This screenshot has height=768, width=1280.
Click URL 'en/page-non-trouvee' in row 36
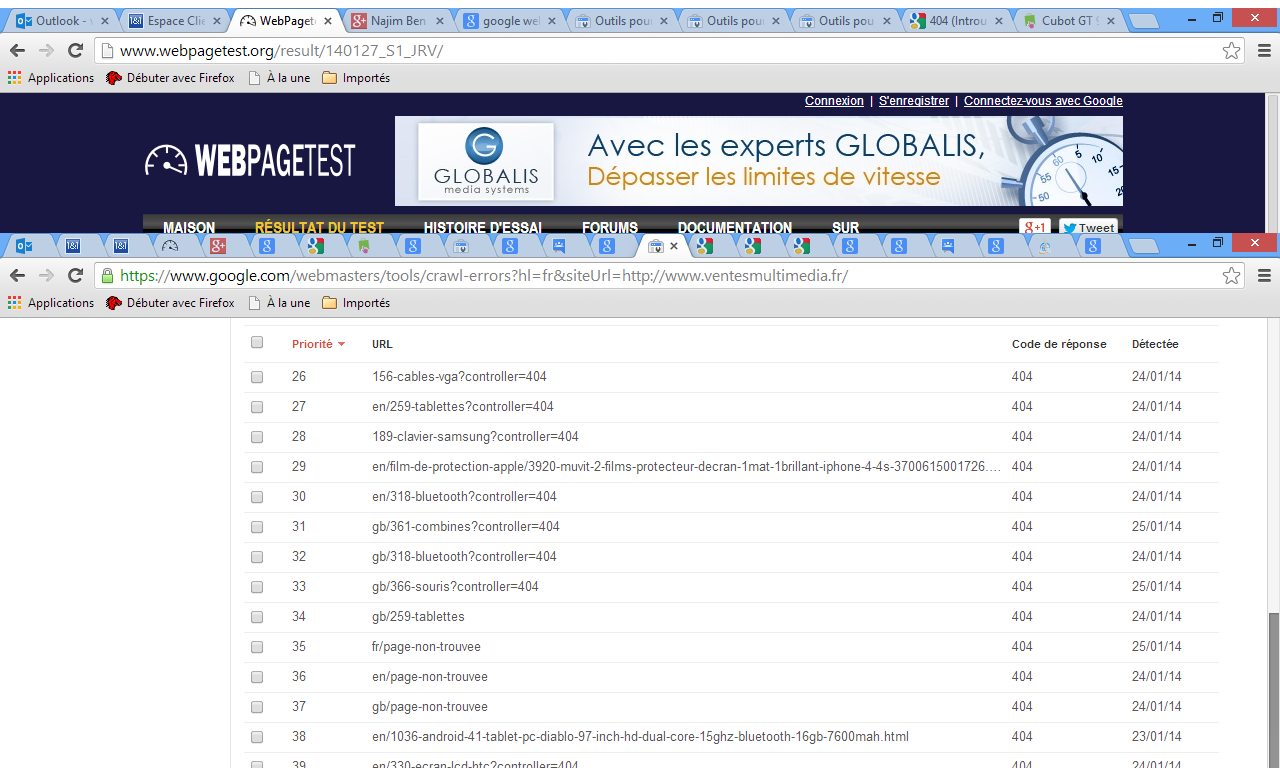pos(430,677)
